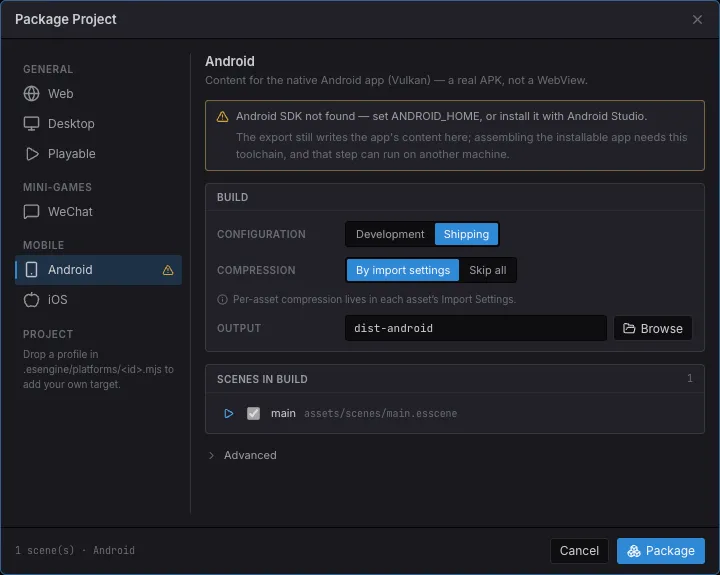This screenshot has width=720, height=575.
Task: Select the Web platform globe icon
Action: point(31,93)
